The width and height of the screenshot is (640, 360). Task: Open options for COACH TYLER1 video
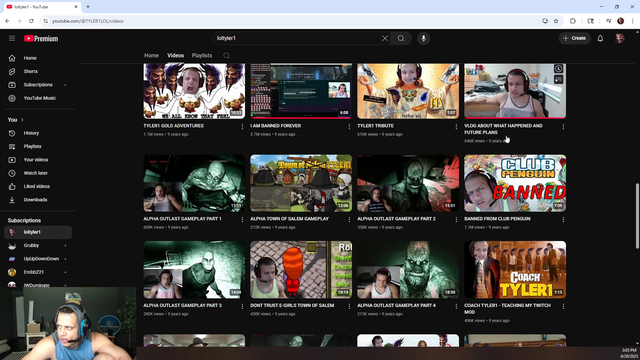563,306
